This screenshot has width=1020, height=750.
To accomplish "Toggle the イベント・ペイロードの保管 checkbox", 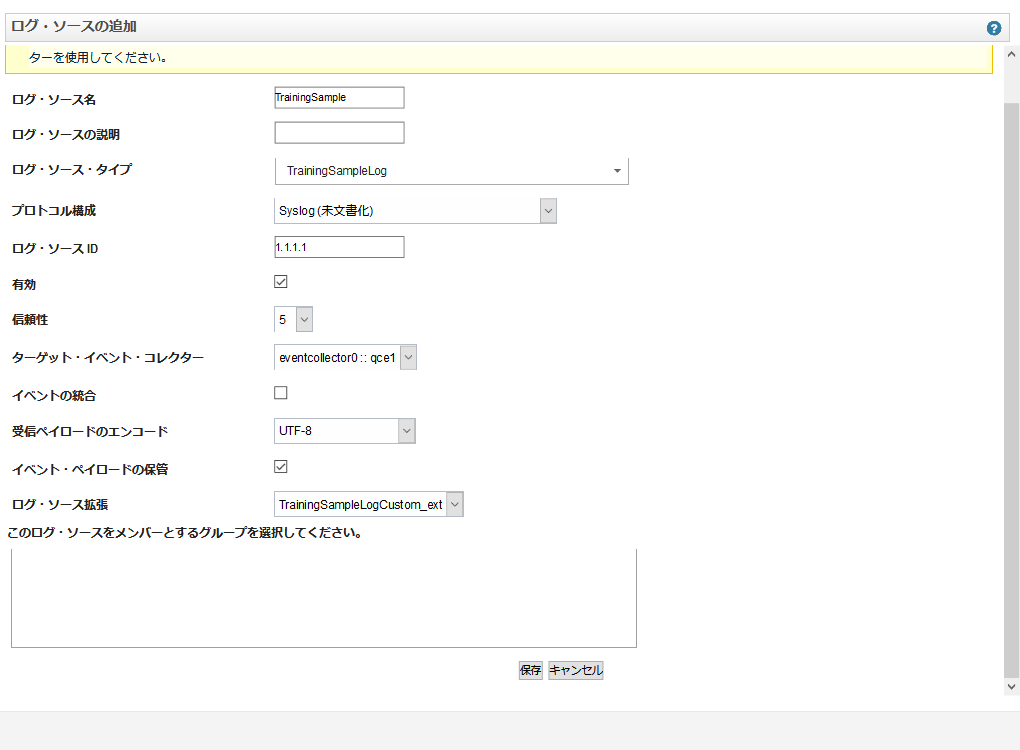I will coord(280,466).
